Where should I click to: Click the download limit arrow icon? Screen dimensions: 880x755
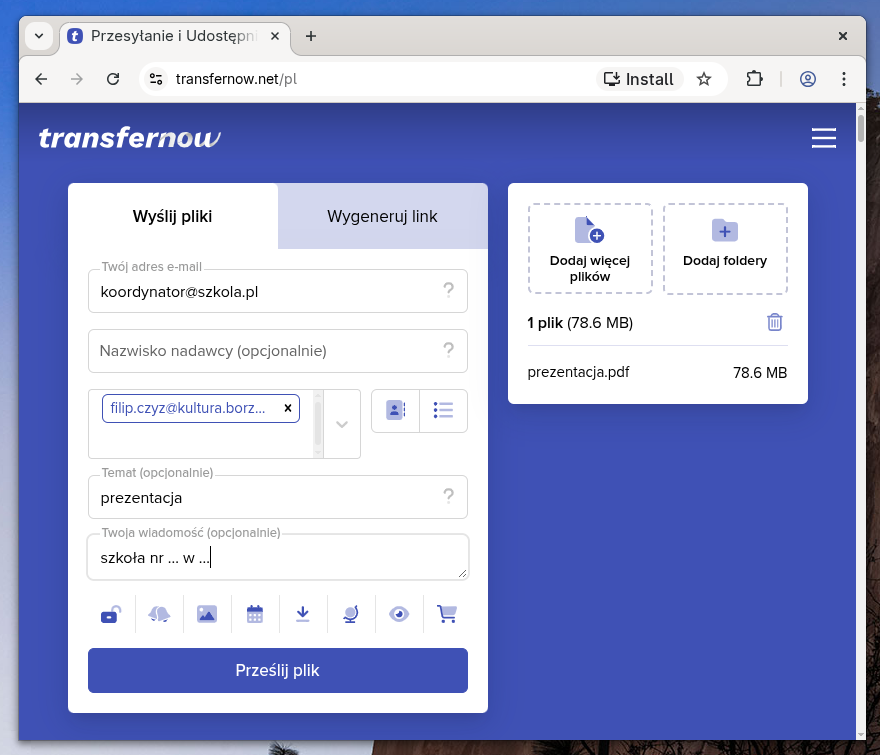pos(303,615)
